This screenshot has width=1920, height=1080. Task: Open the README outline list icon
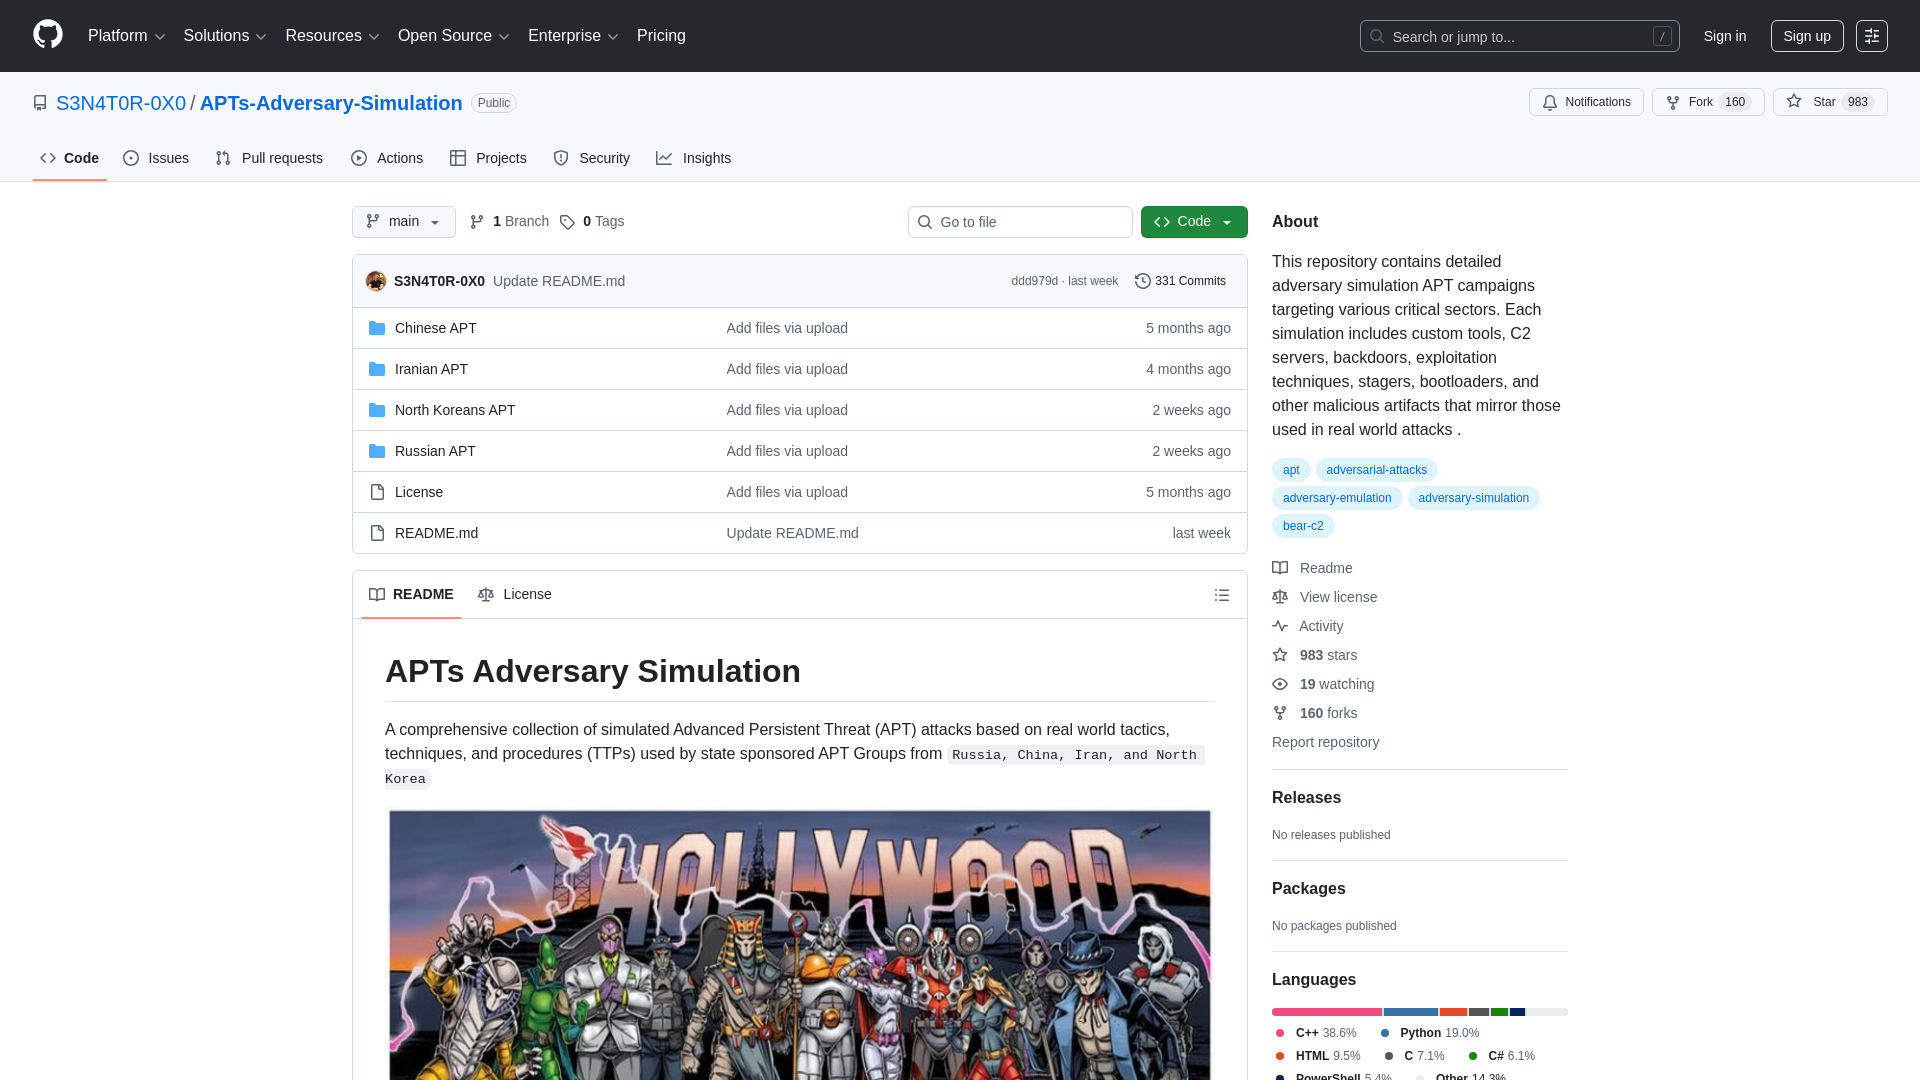point(1221,594)
